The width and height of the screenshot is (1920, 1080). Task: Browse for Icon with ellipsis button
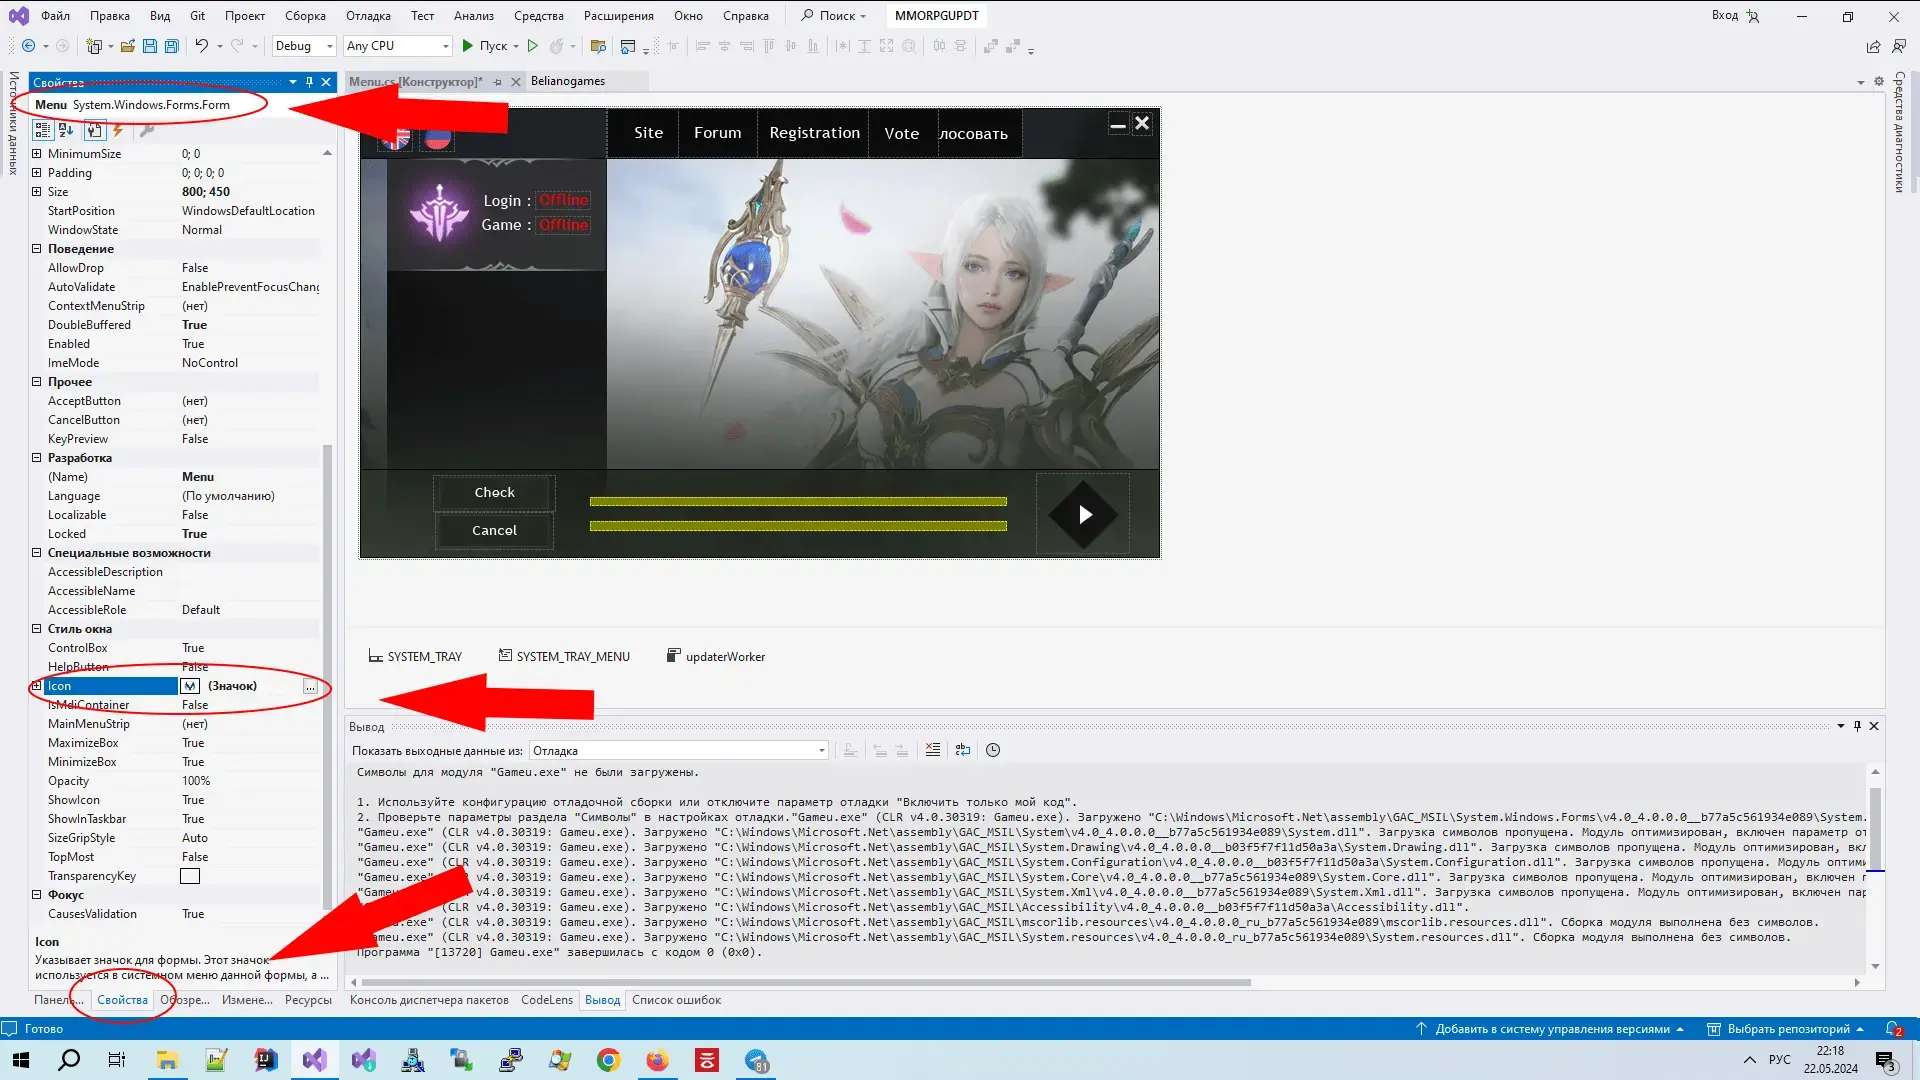[x=310, y=687]
